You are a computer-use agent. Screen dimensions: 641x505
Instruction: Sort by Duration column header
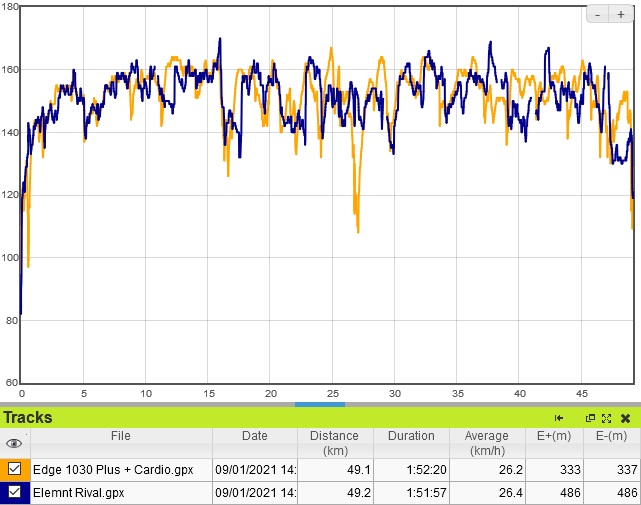[x=411, y=436]
